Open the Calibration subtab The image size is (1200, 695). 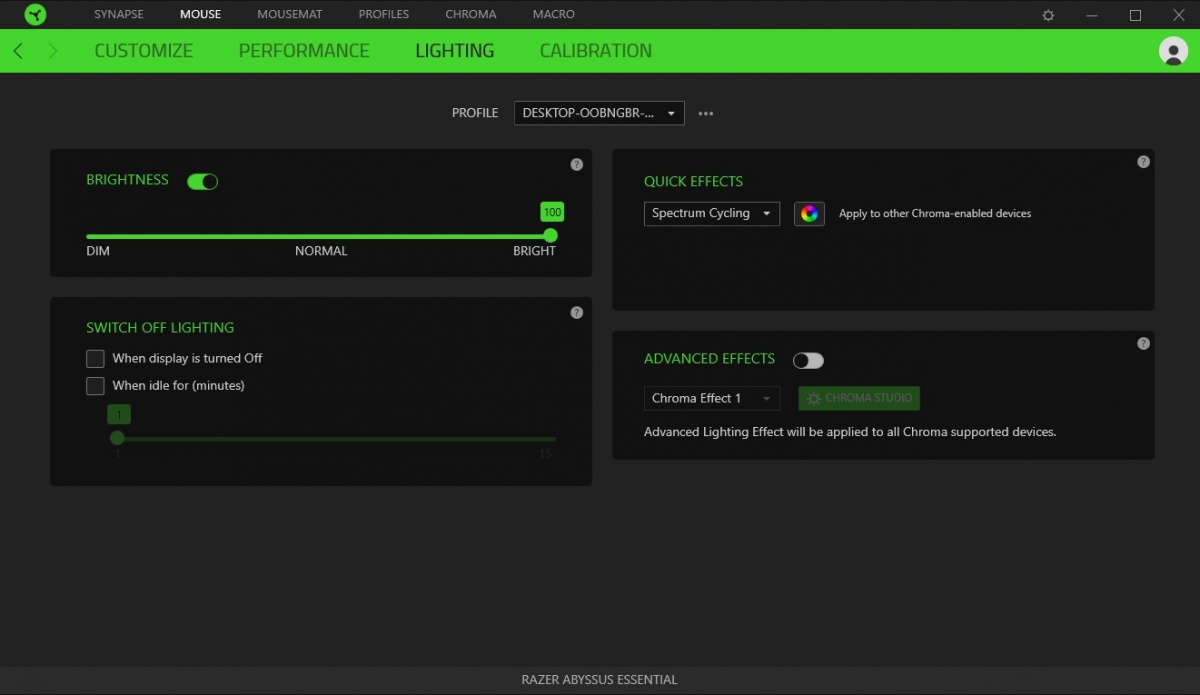click(x=596, y=51)
